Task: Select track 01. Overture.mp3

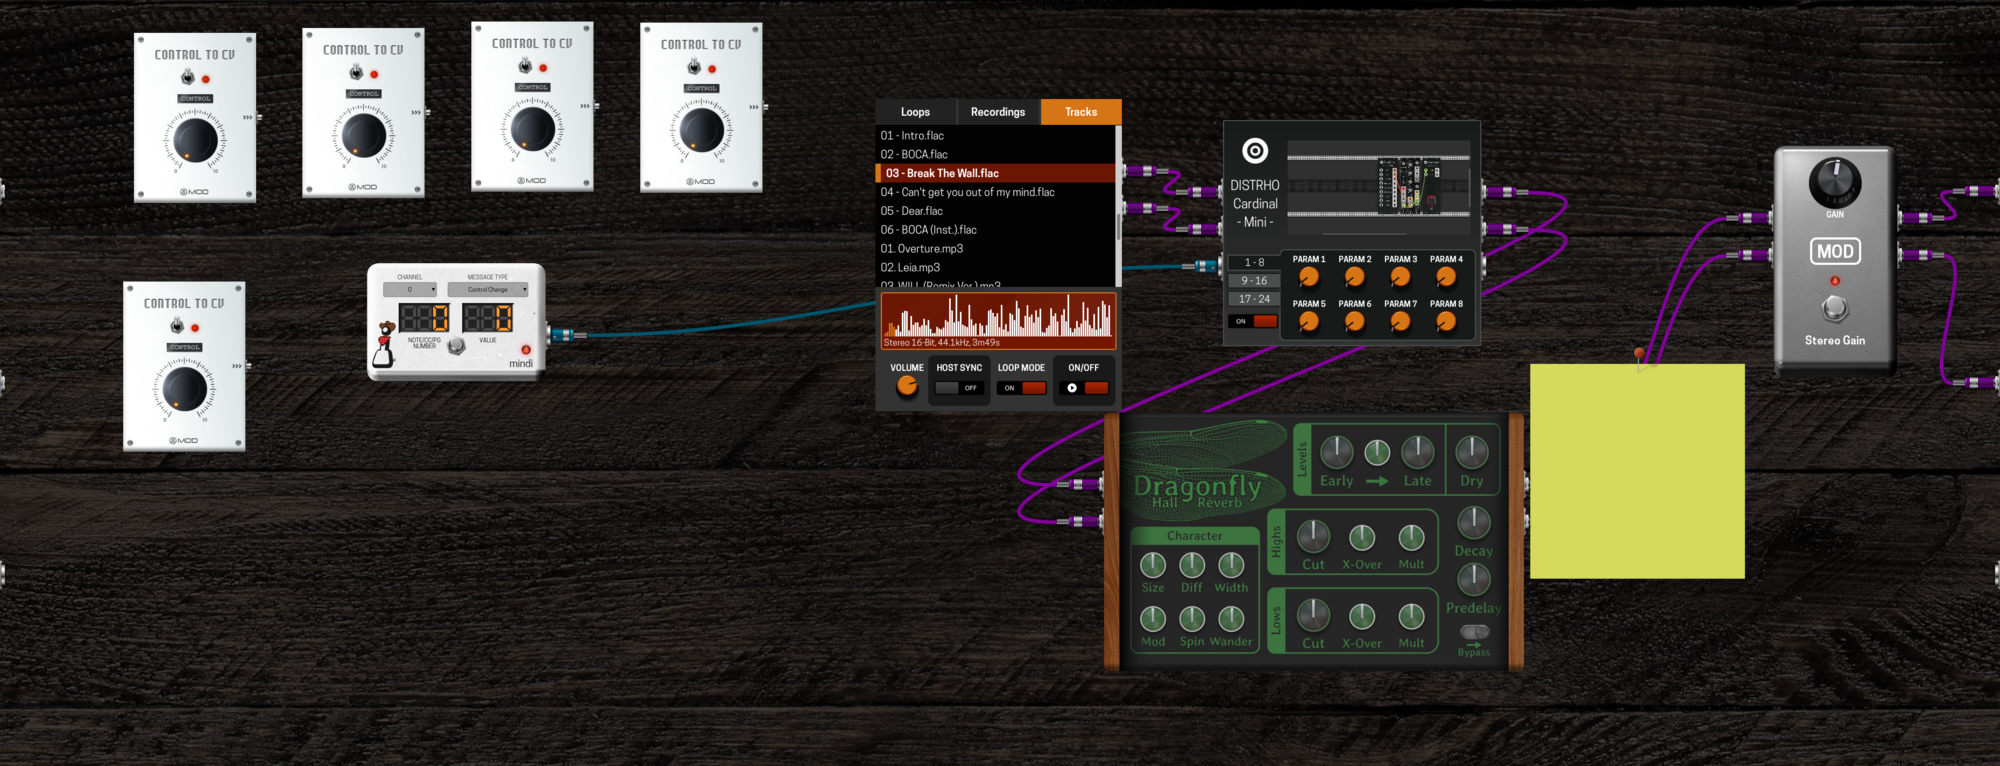Action: 995,249
